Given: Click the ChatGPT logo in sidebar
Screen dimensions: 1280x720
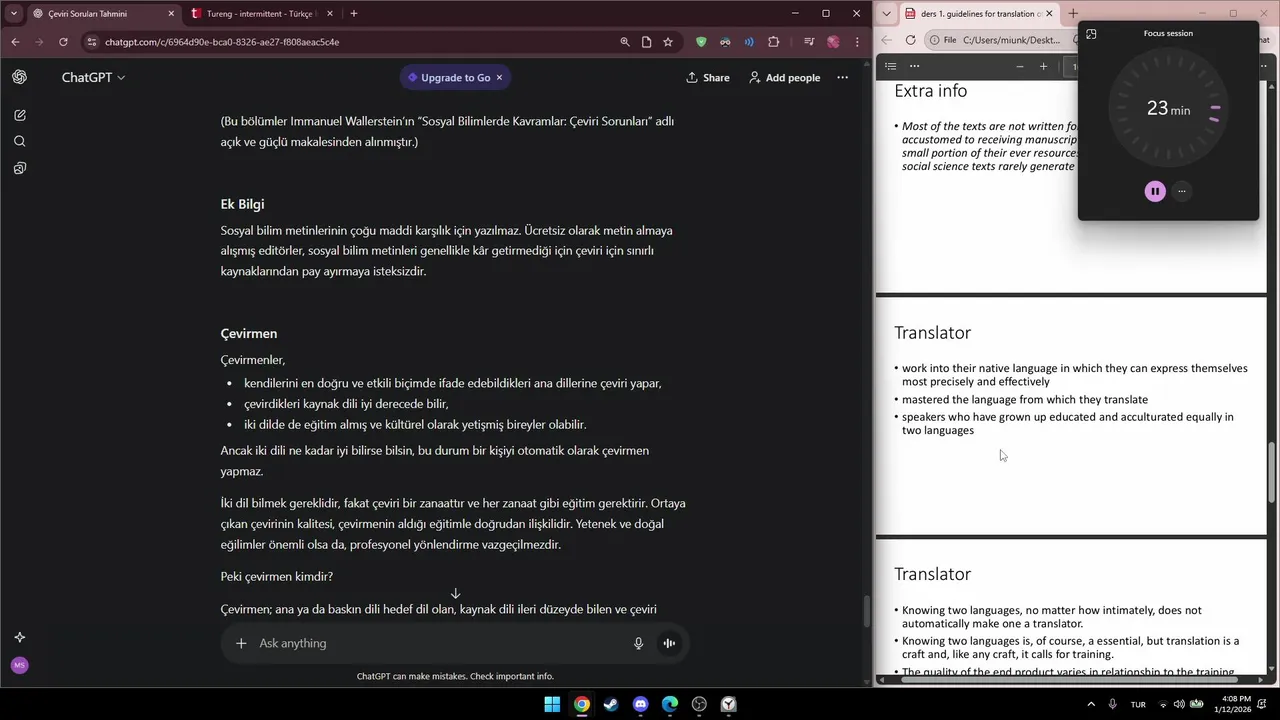Looking at the screenshot, I should 19,77.
